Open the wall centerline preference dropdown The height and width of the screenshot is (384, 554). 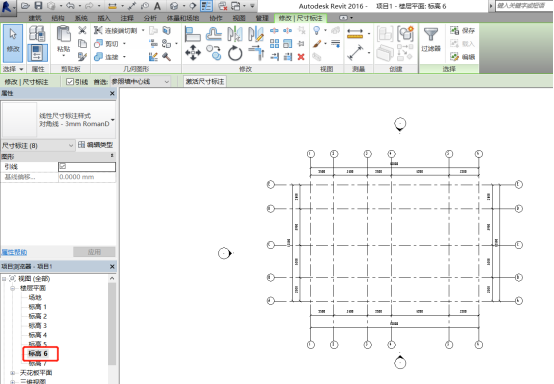tap(140, 82)
